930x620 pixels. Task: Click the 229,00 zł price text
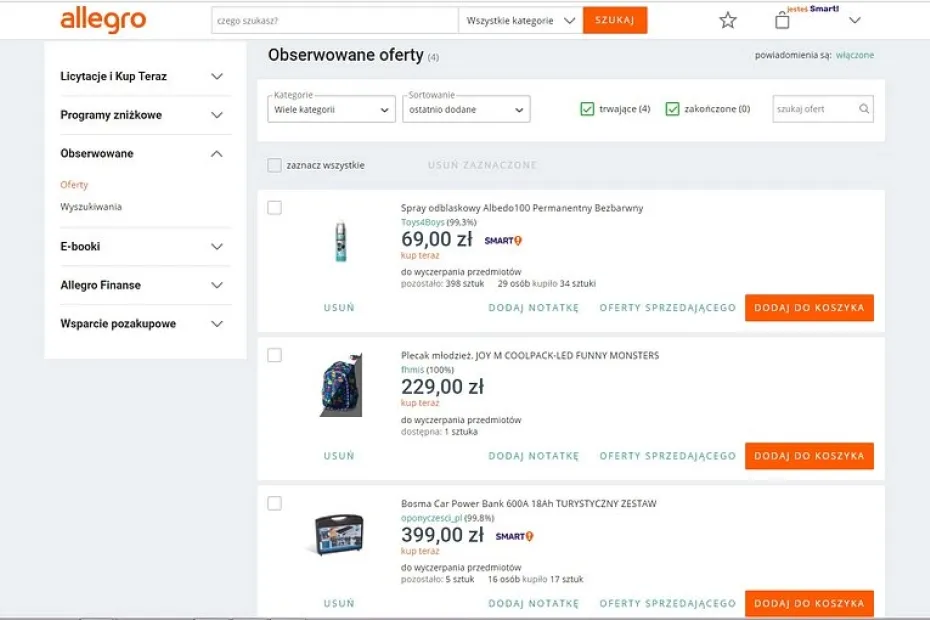pos(442,387)
